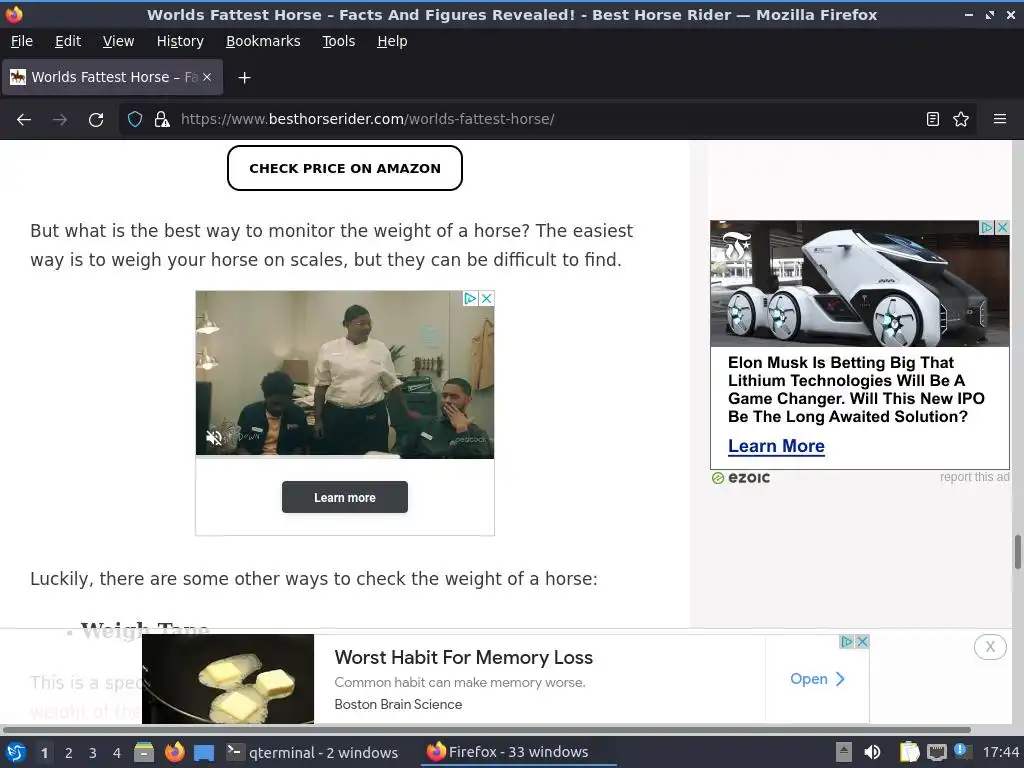Follow the Learn More link in sidebar ad
The image size is (1024, 768).
coord(776,446)
